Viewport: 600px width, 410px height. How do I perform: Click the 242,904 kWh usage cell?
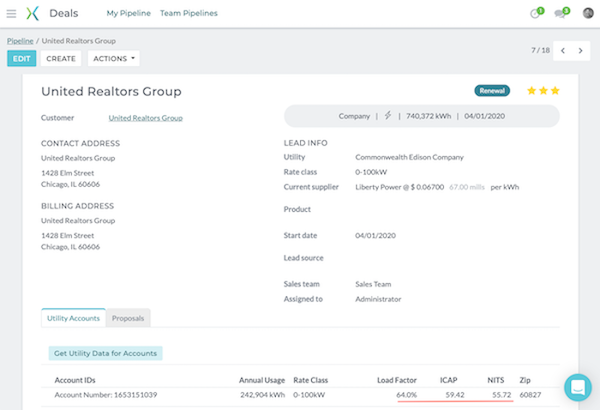pyautogui.click(x=262, y=395)
